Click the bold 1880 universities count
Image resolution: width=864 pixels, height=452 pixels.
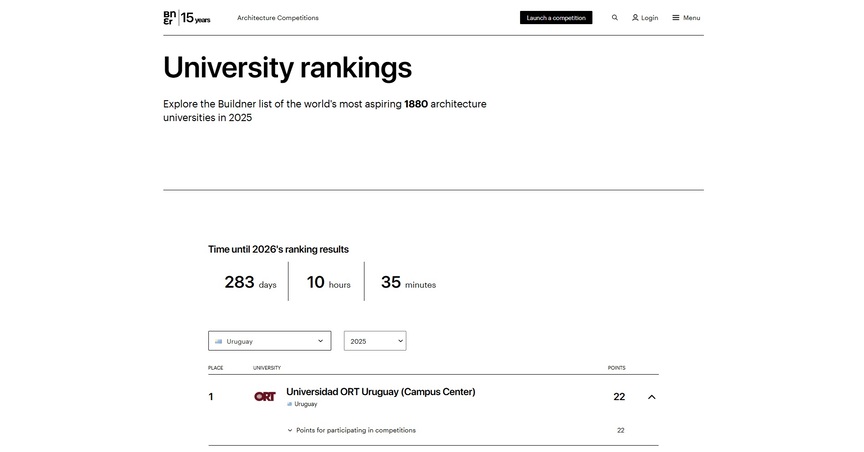pos(416,104)
